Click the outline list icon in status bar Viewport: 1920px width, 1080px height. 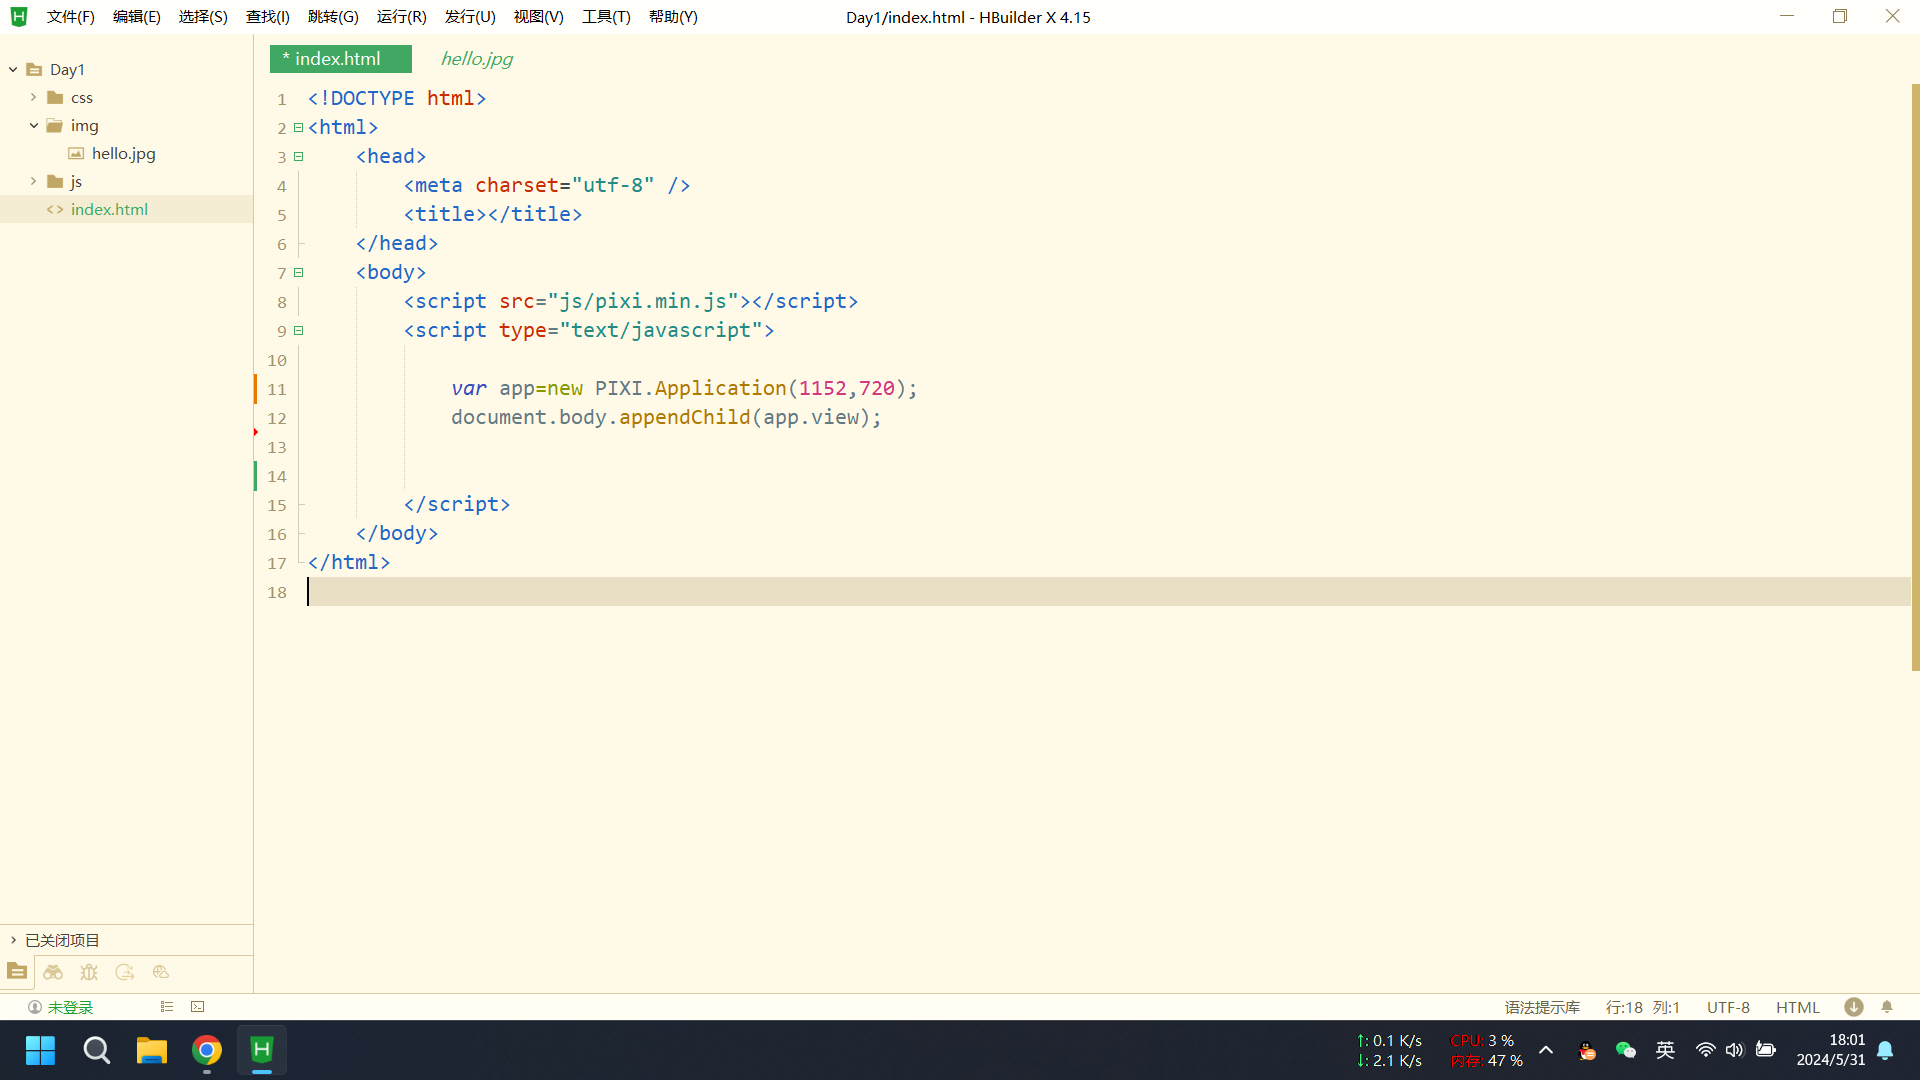(x=167, y=1007)
